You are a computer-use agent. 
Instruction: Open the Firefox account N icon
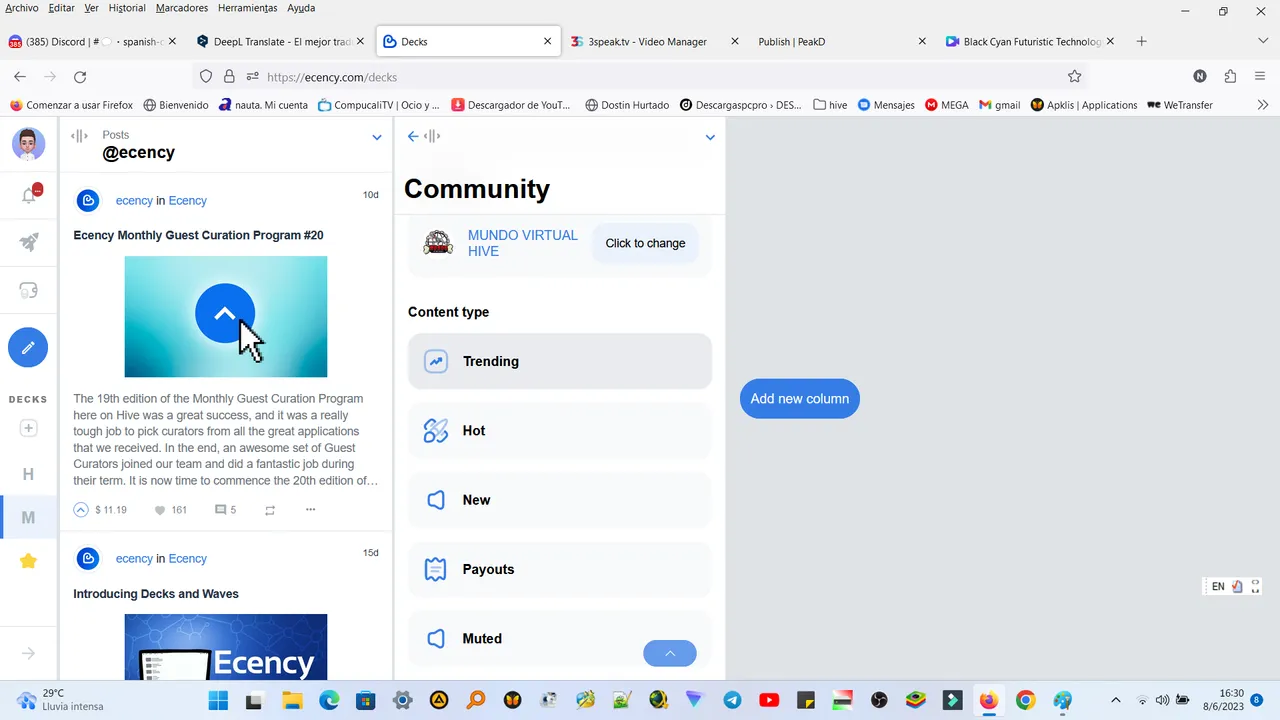coord(1200,76)
